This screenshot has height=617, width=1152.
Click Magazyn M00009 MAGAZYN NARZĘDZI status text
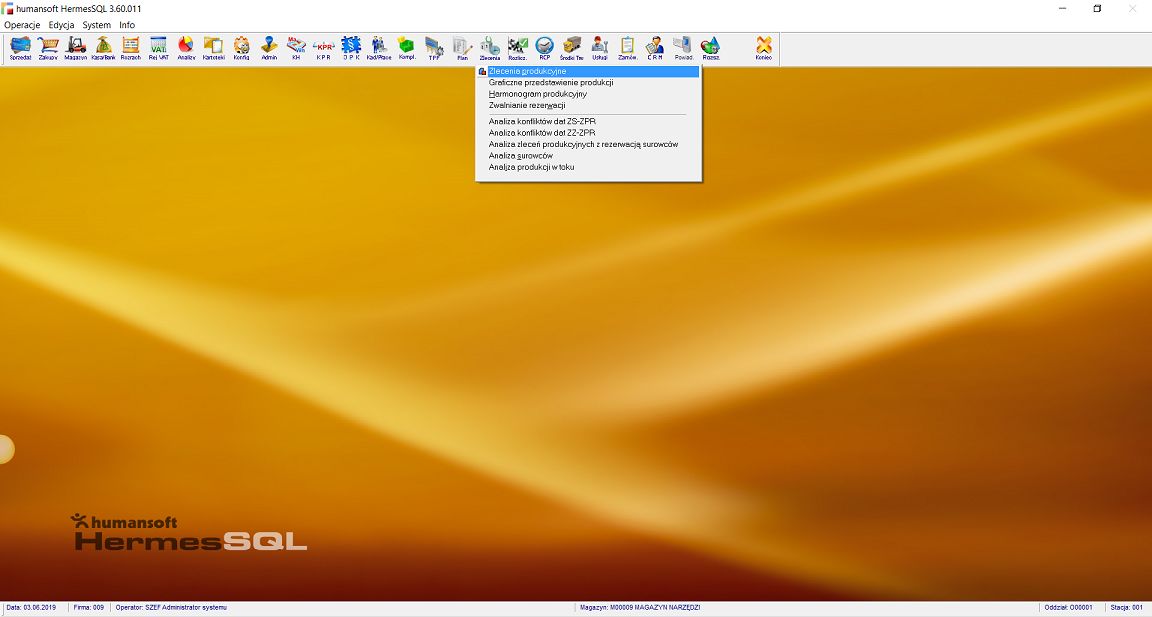point(640,607)
